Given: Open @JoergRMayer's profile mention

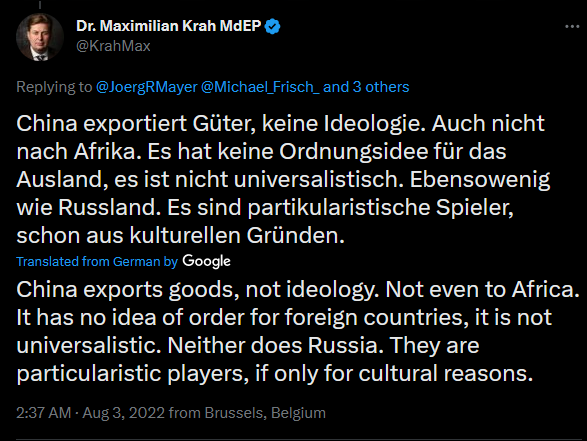Looking at the screenshot, I should 146,87.
